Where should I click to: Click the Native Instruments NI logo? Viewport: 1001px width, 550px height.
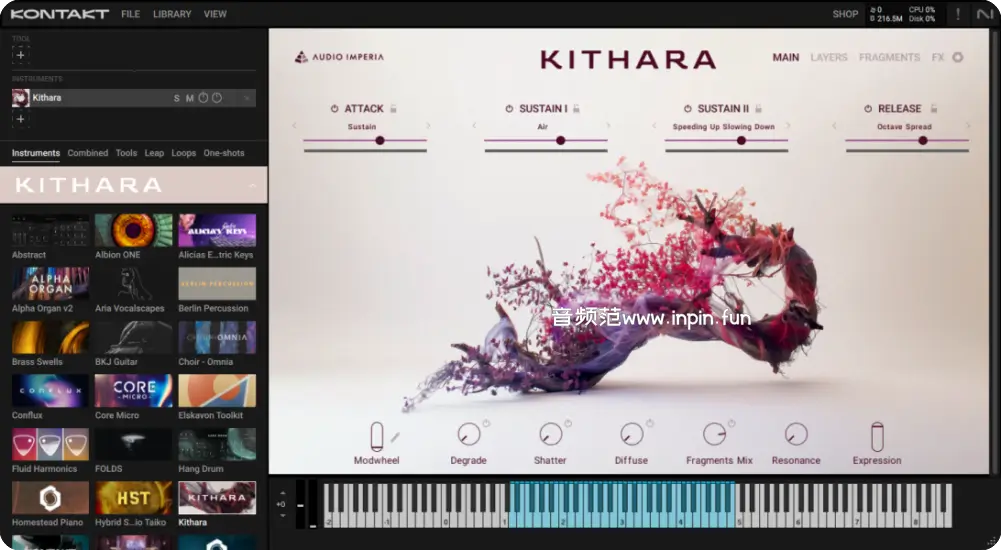984,14
